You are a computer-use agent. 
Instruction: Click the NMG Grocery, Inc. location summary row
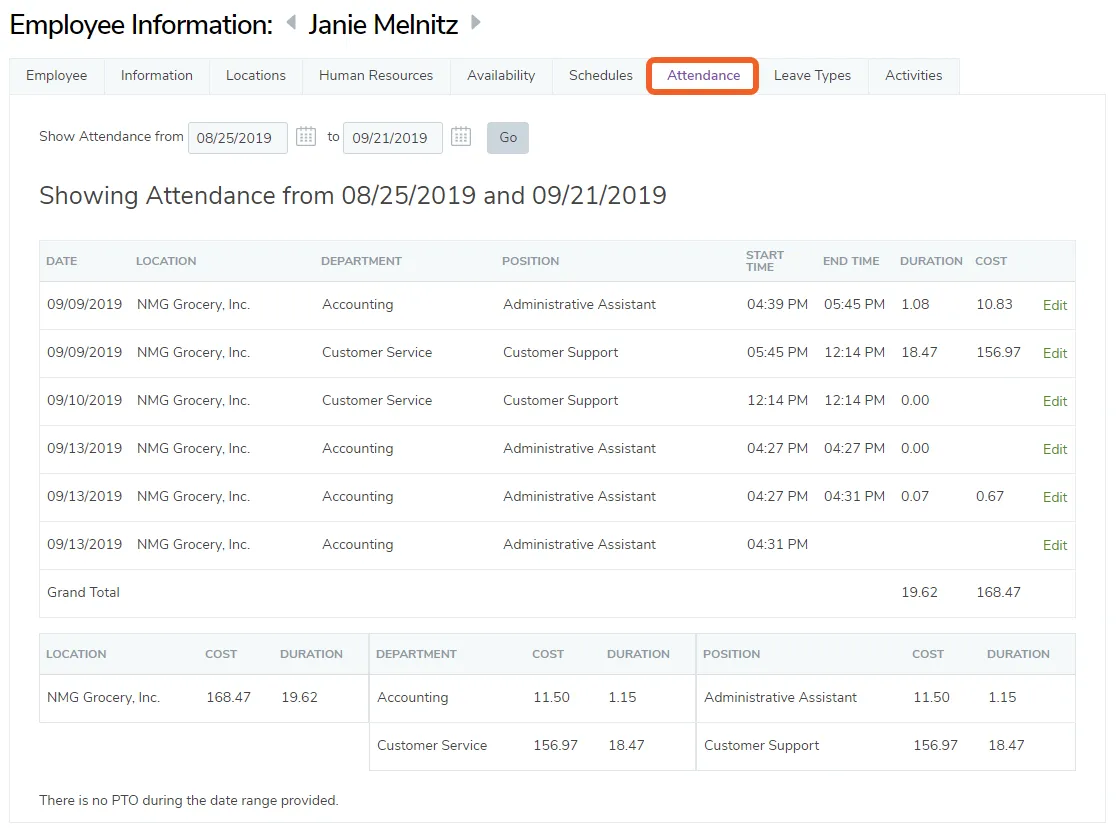204,698
